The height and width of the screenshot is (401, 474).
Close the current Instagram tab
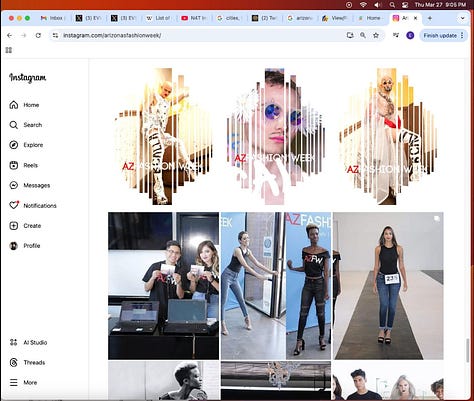415,18
